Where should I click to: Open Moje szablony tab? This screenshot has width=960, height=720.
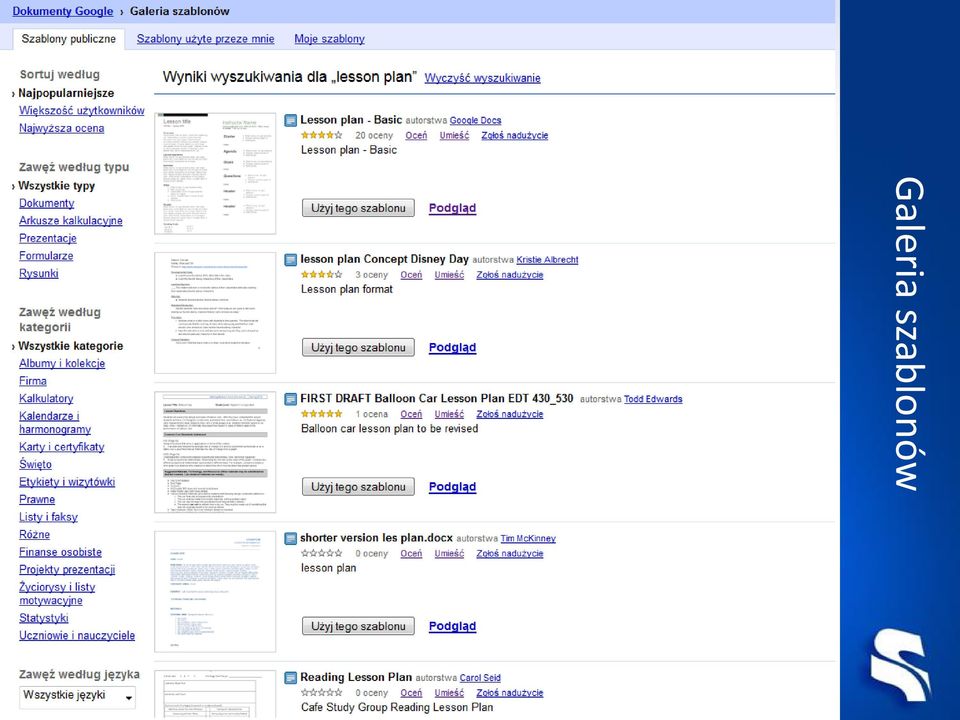[329, 39]
